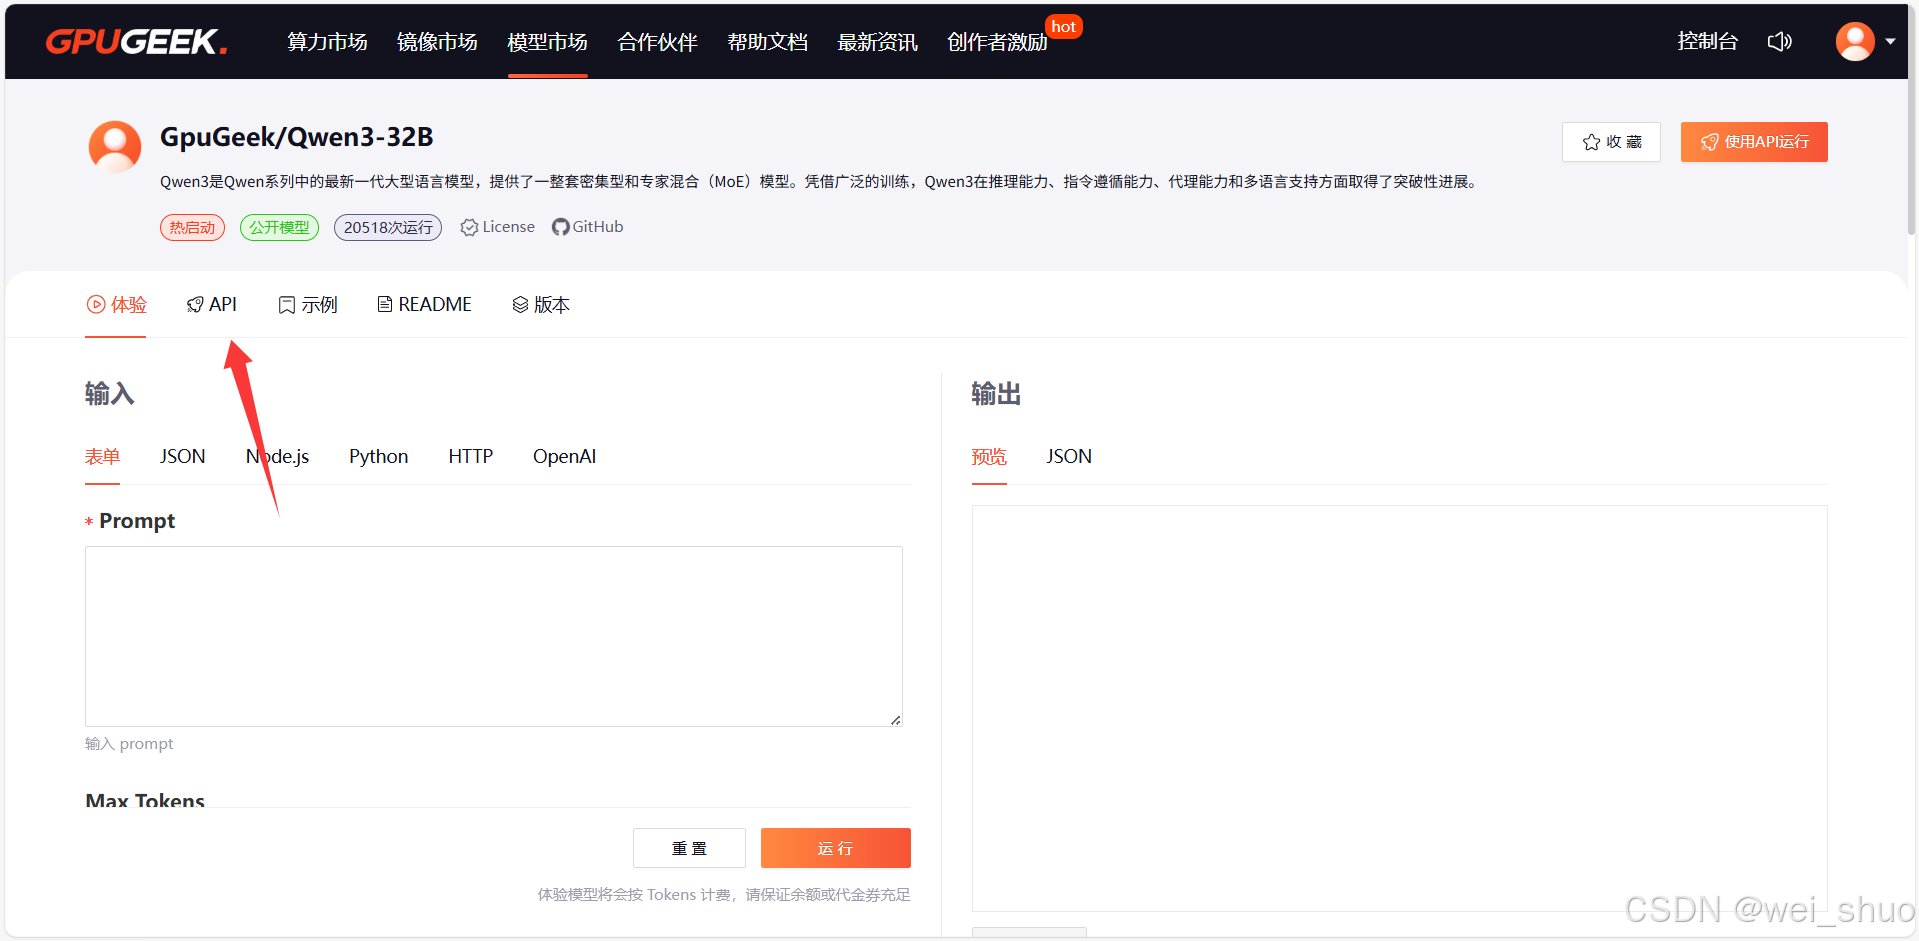Open the 合作伙伴 nav item

[657, 42]
